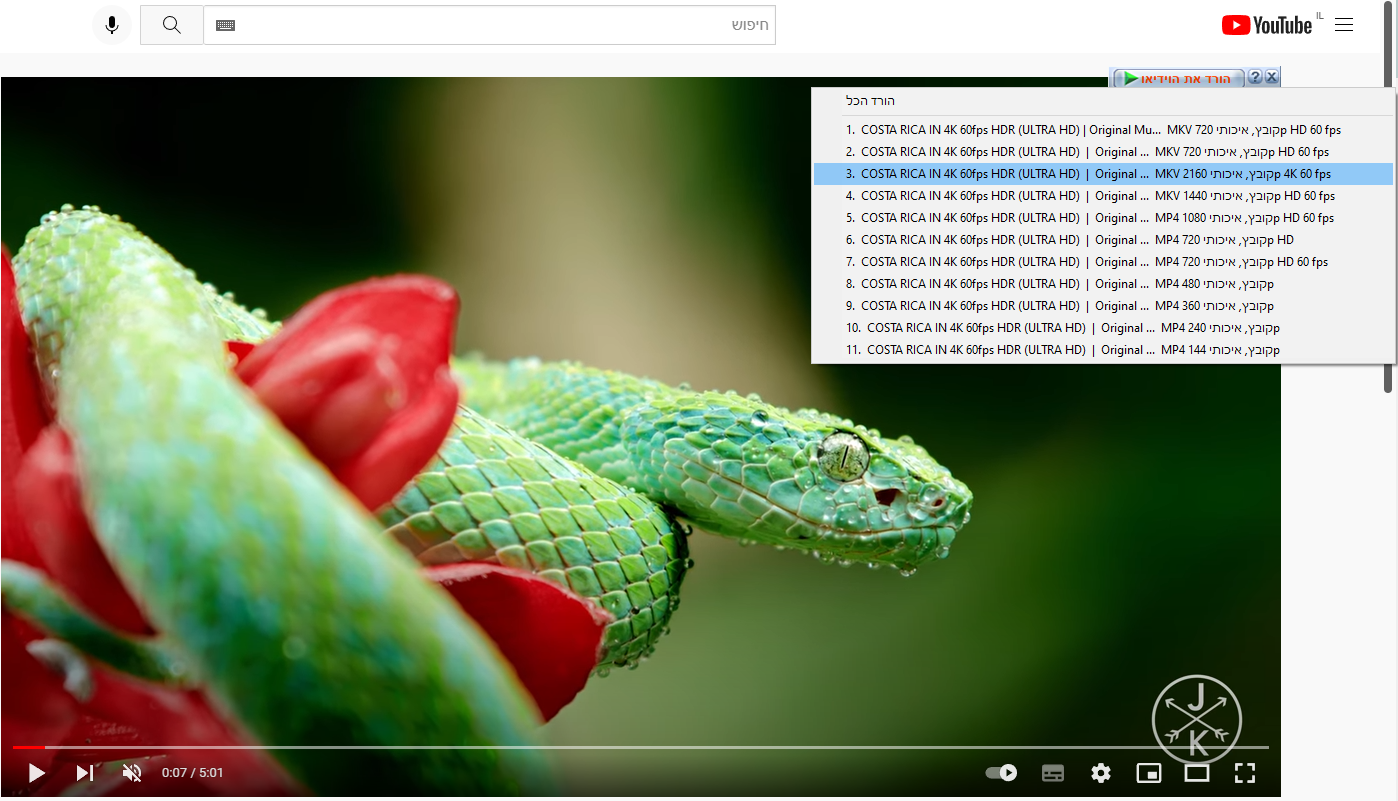Open the IDM panel help question icon
This screenshot has height=801, width=1398.
pos(1255,78)
